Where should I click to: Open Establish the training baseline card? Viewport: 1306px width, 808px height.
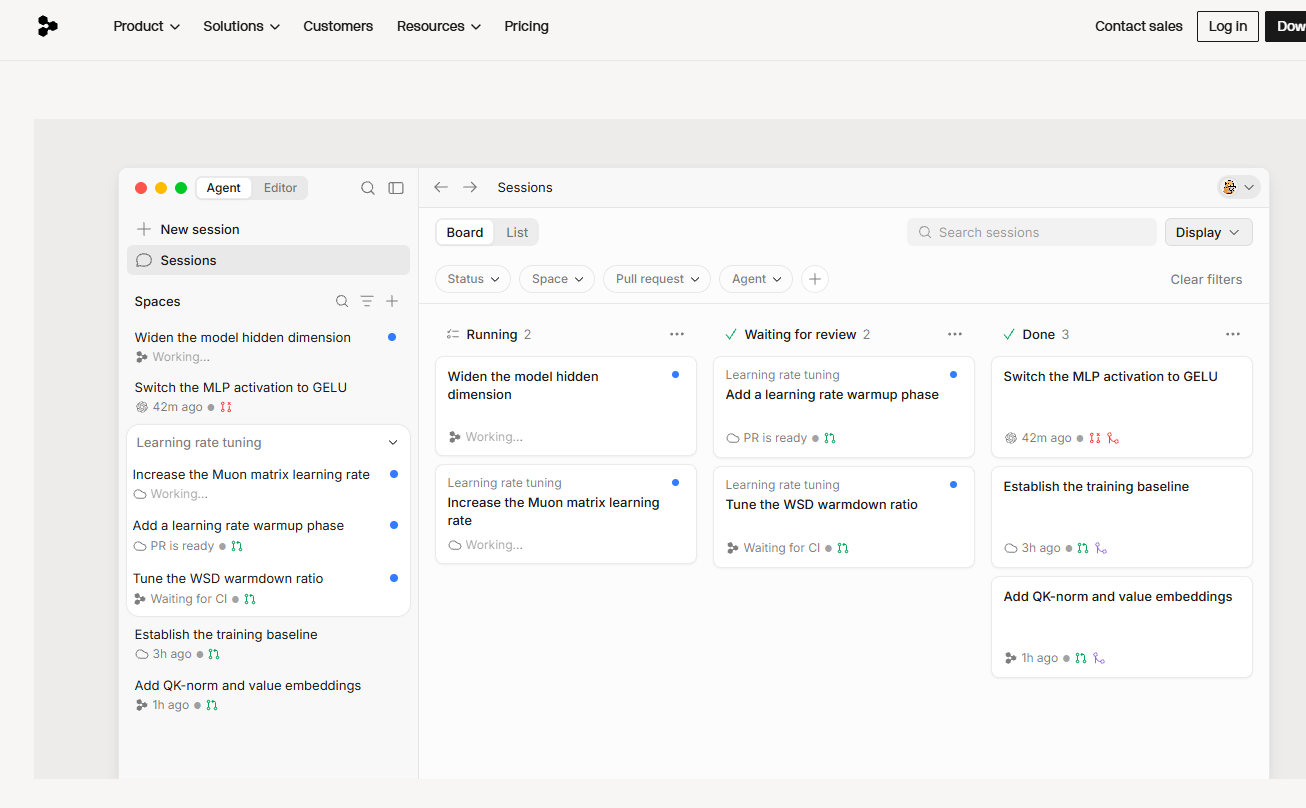coord(1122,517)
